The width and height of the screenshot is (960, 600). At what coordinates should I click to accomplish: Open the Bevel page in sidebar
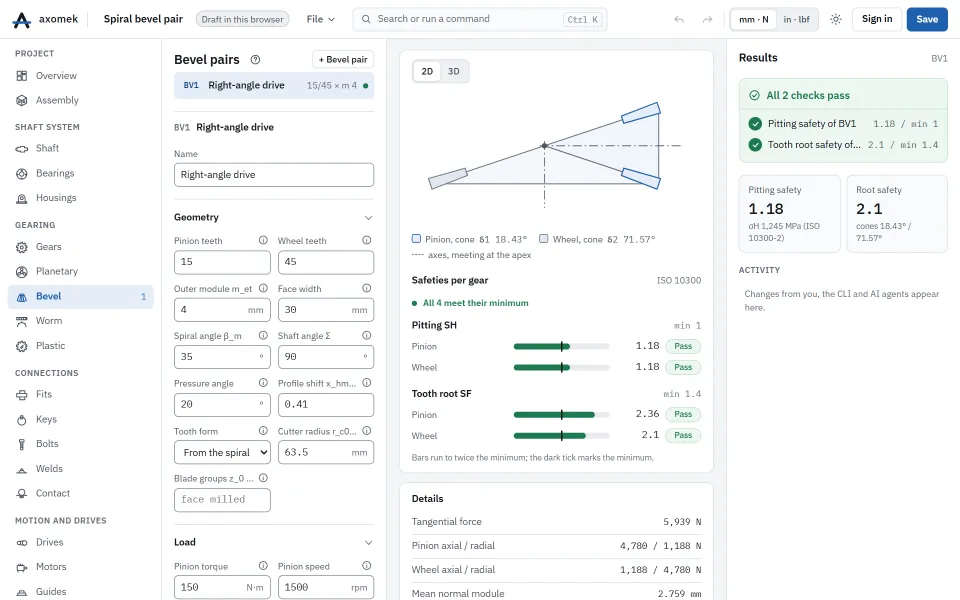point(81,296)
